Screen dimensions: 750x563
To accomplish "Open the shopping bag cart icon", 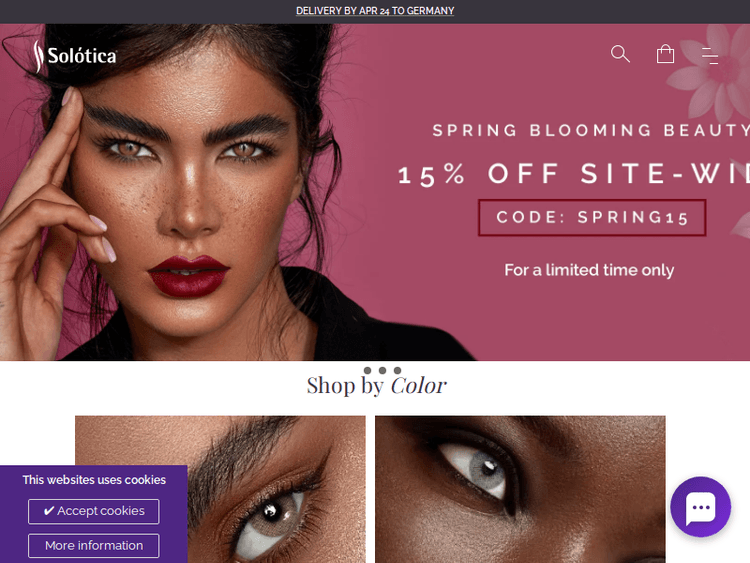I will (665, 54).
